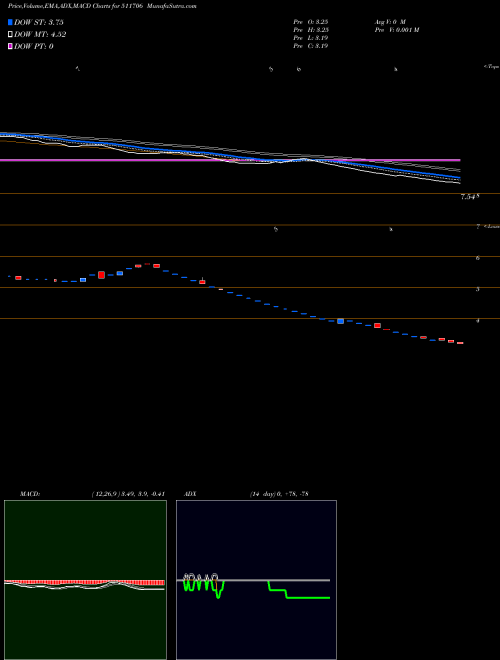The height and width of the screenshot is (660, 500).
Task: Click the 'Pre L: 3.19' low value
Action: click(311, 38)
